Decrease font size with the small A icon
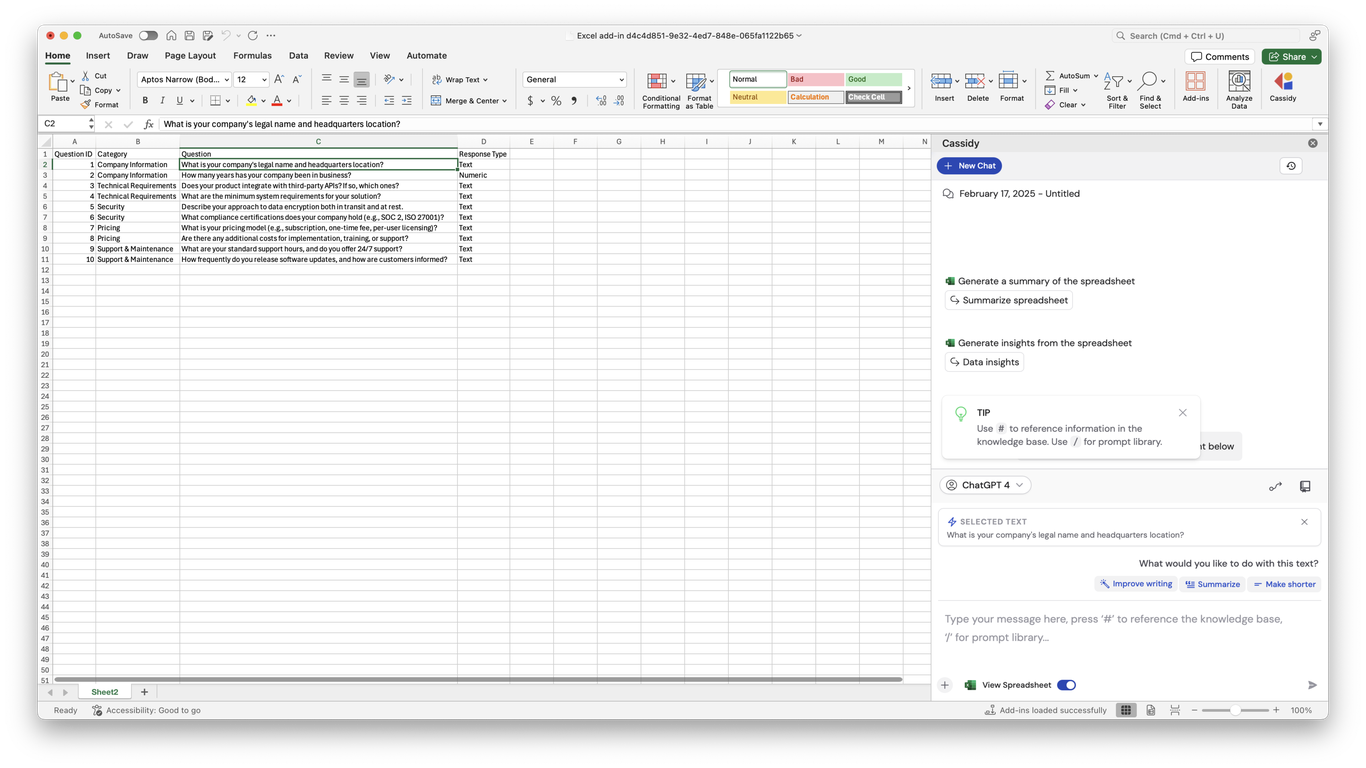This screenshot has width=1366, height=768. (x=296, y=79)
